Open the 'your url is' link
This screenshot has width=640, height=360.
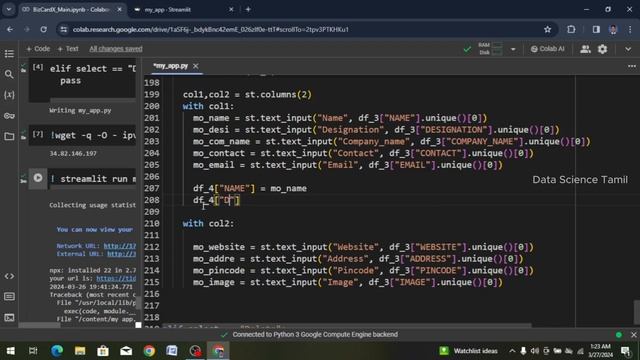[x=116, y=278]
